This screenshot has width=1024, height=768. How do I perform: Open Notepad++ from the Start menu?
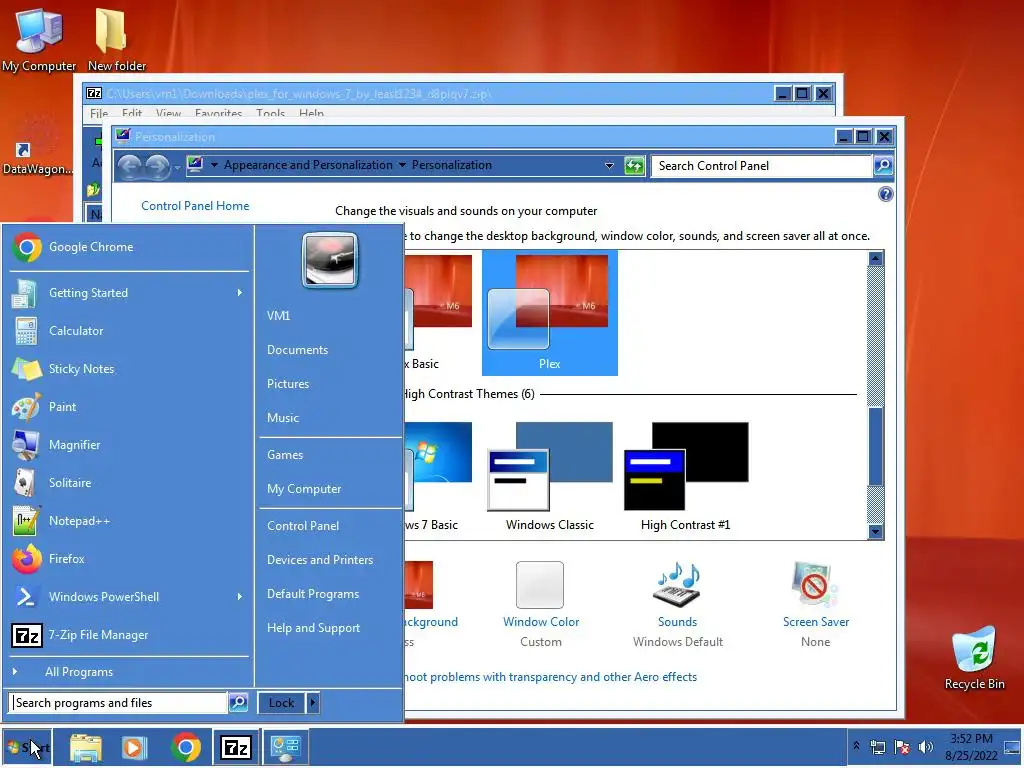click(x=128, y=521)
